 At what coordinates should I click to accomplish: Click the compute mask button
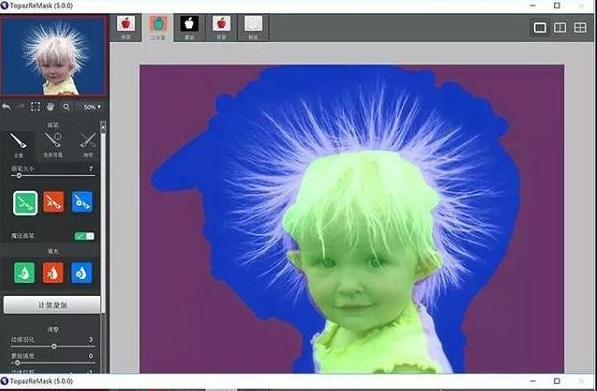click(x=52, y=305)
